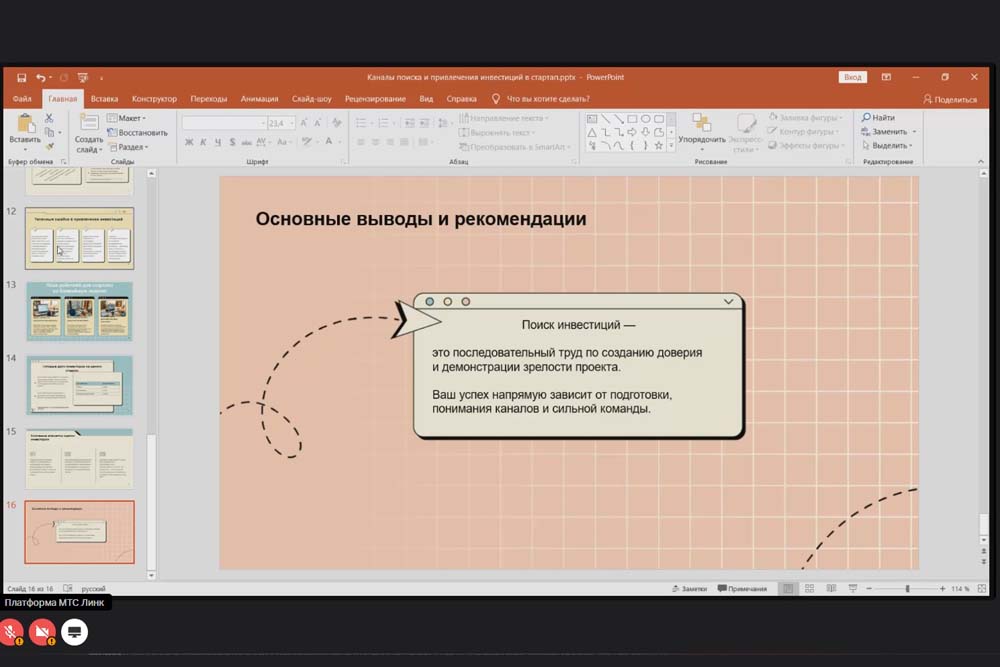Start presentation from beginning icon in title bar
This screenshot has height=667, width=1000.
(x=82, y=77)
